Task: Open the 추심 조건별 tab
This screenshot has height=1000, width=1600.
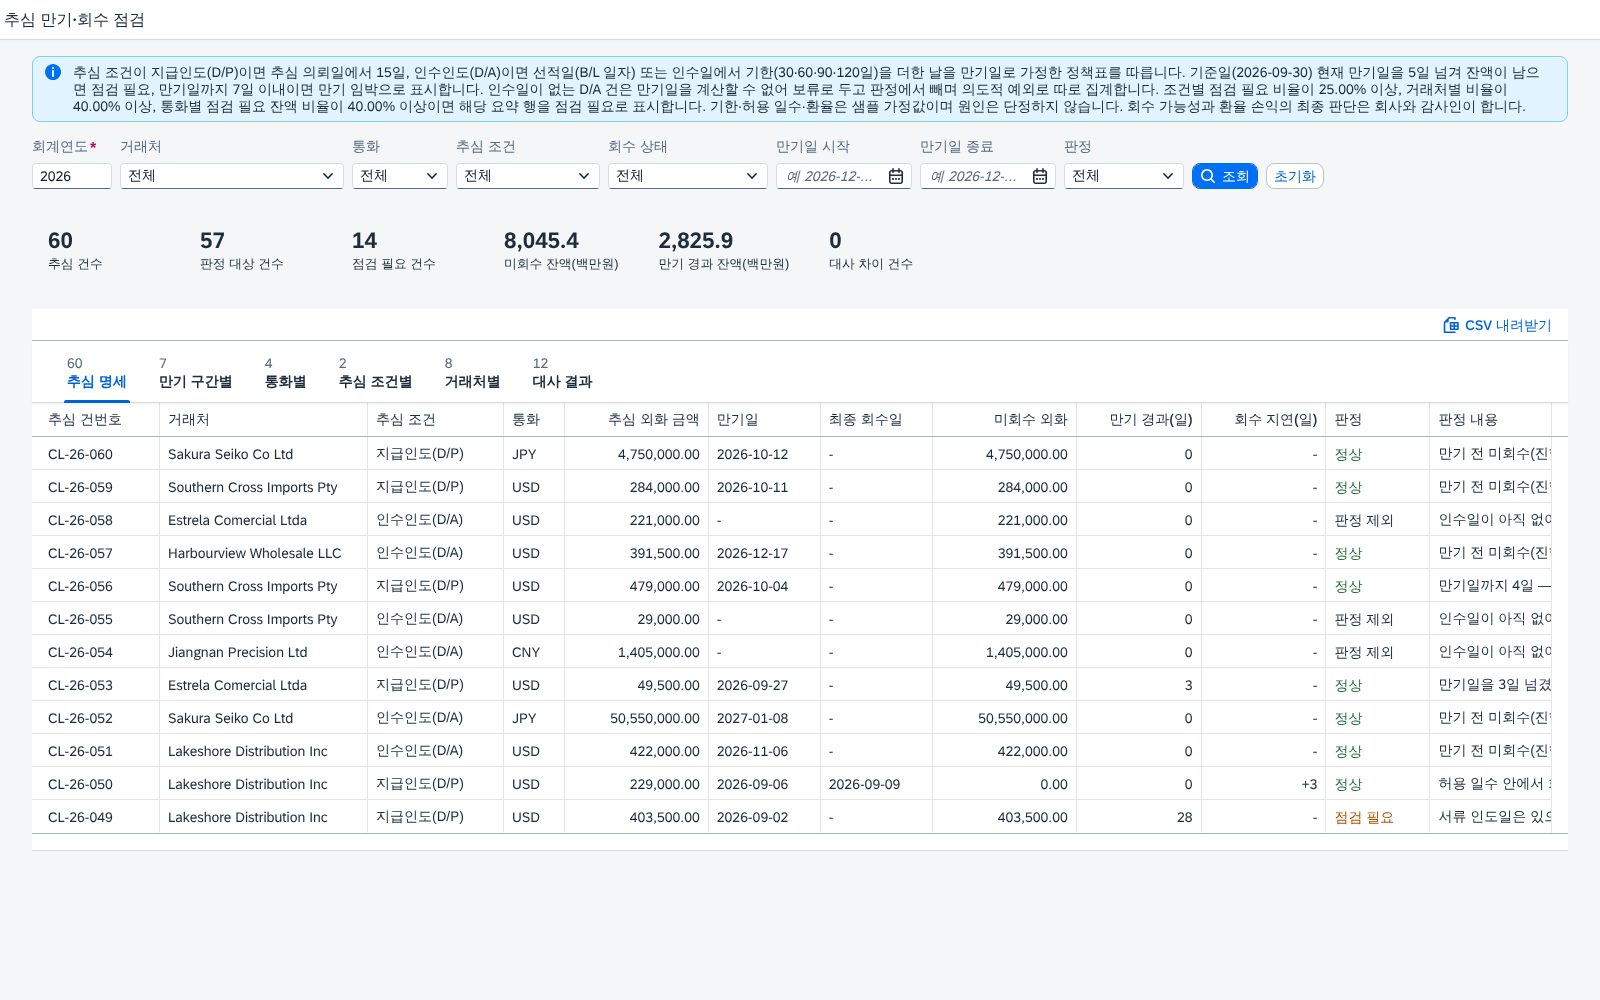Action: [375, 373]
